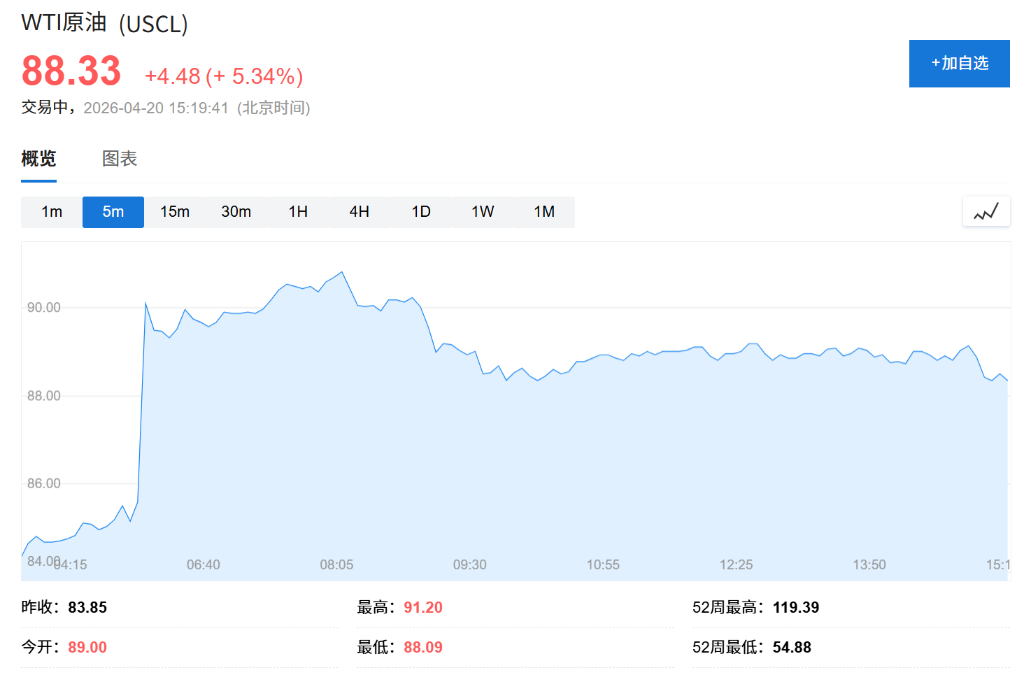Viewport: 1024px width, 679px height.
Task: Click the 08:05 time axis label
Action: (336, 565)
